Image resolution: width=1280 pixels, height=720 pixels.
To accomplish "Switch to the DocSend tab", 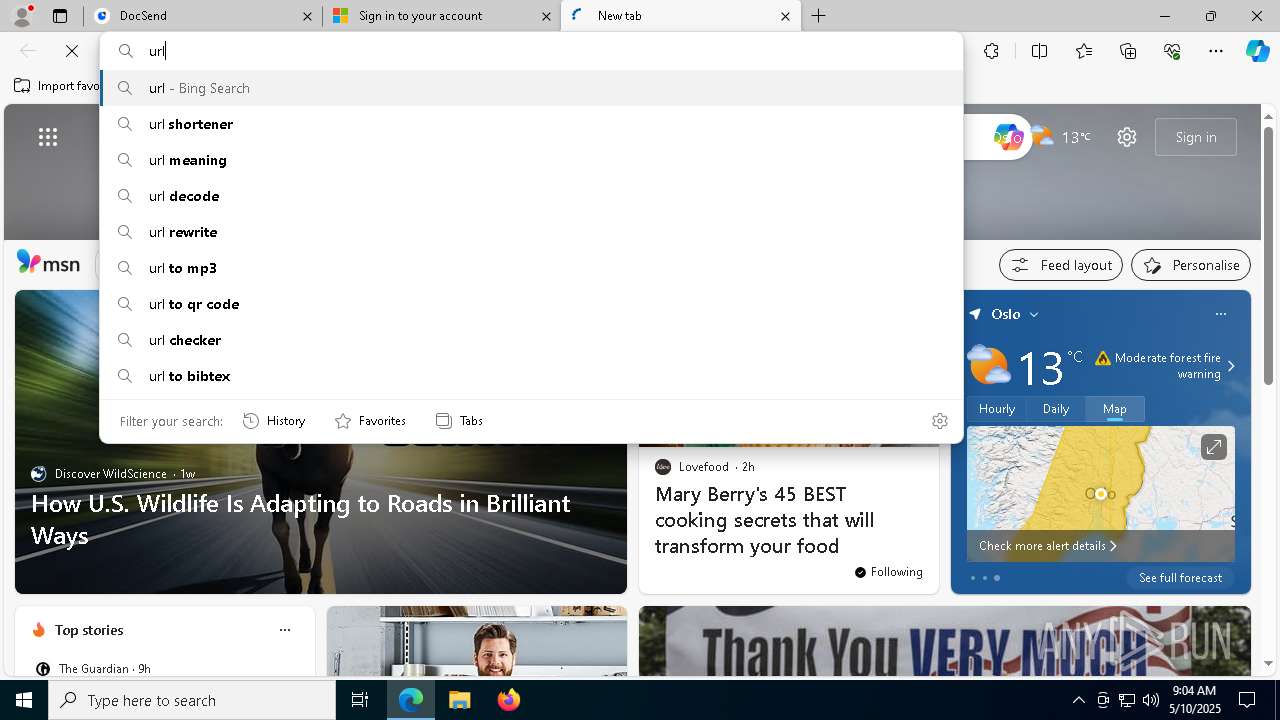I will [203, 16].
